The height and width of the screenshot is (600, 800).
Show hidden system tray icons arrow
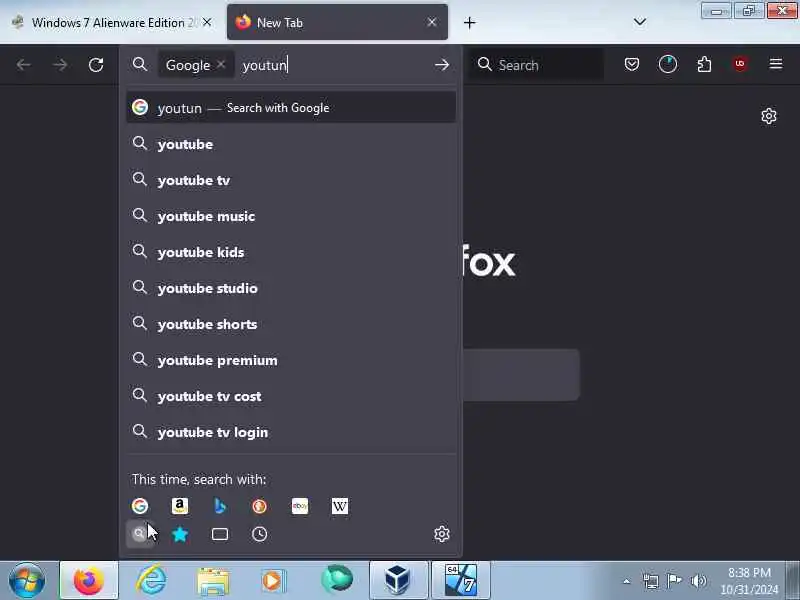pos(627,581)
